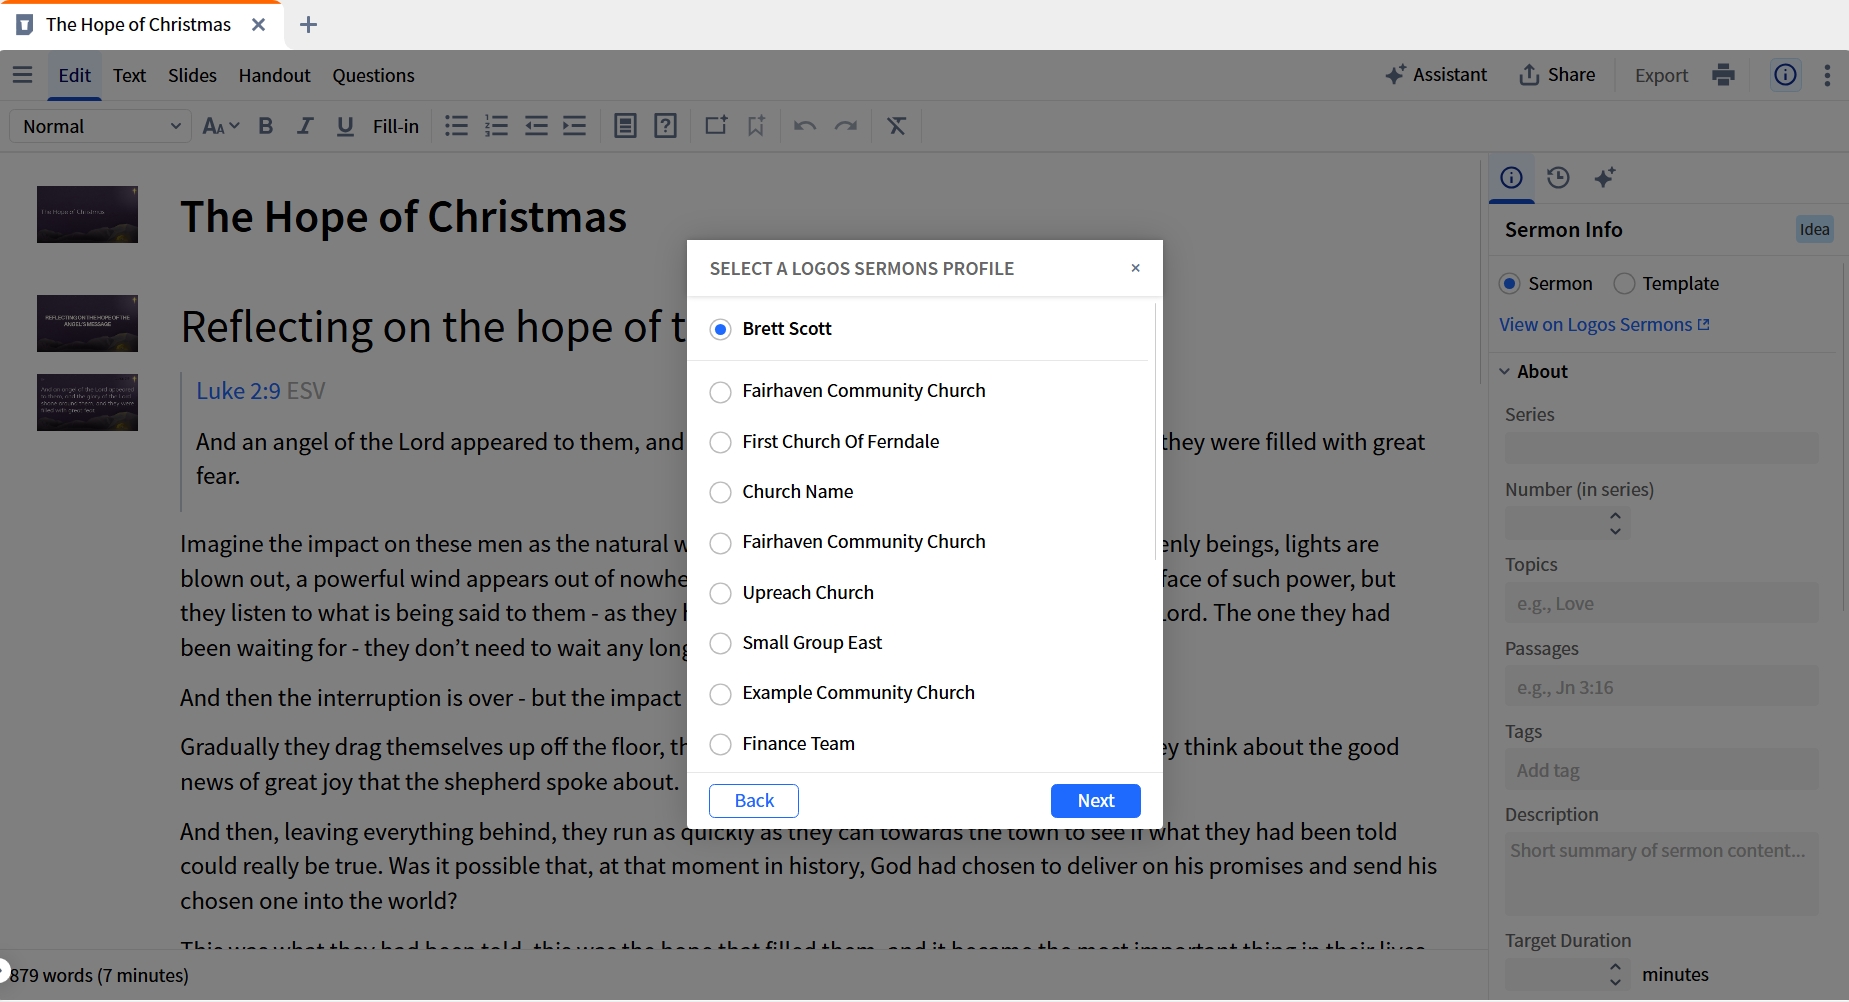Image resolution: width=1849 pixels, height=1002 pixels.
Task: Switch to the Slides tab
Action: click(x=192, y=75)
